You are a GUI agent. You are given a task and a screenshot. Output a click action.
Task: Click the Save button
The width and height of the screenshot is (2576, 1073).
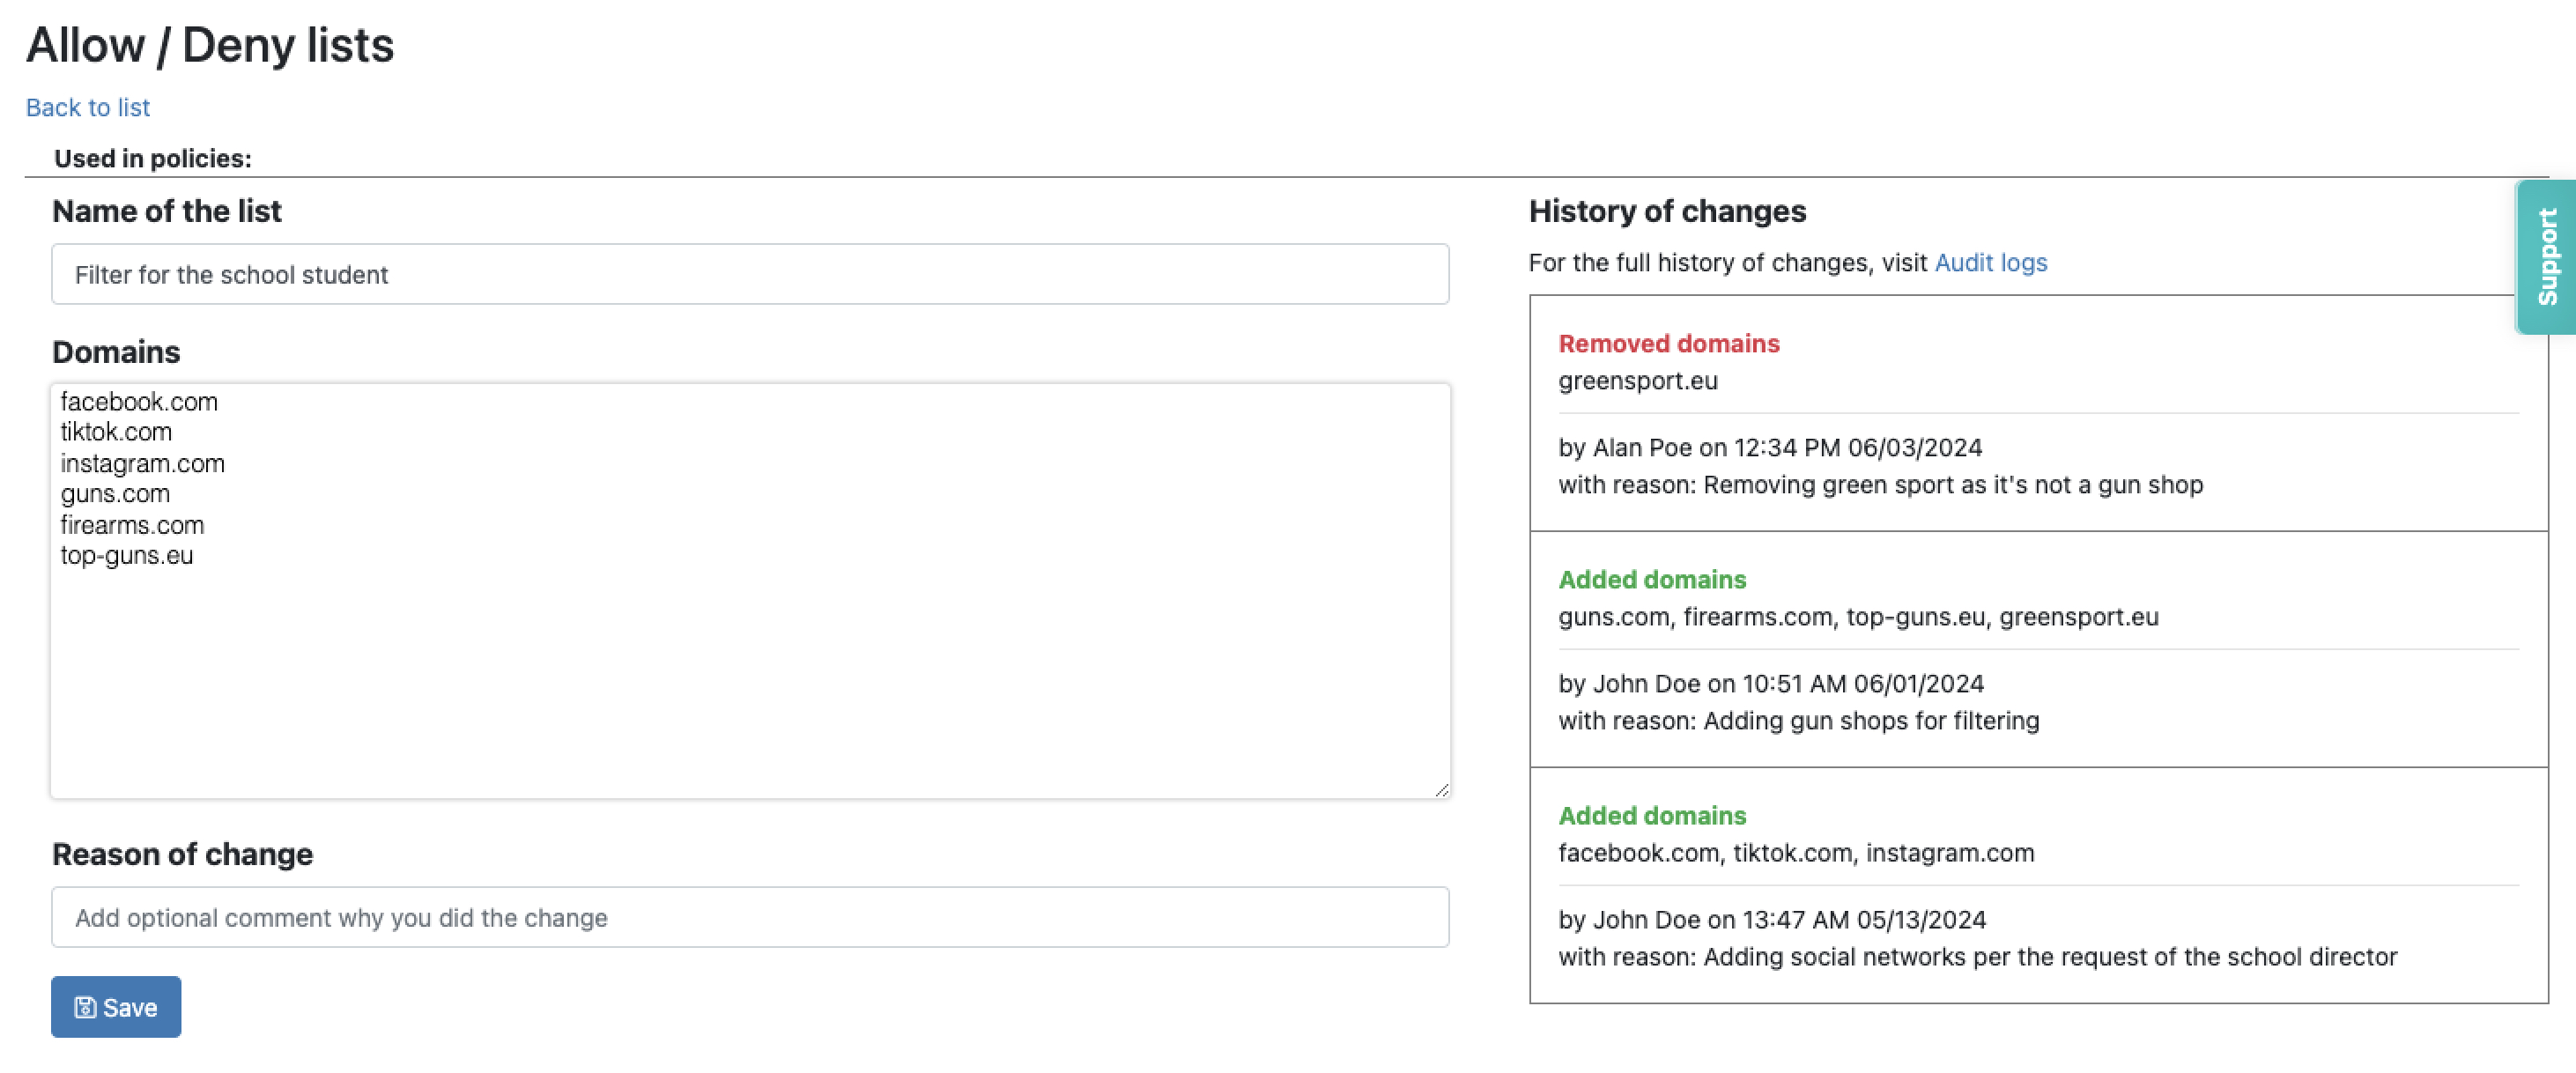[x=116, y=1006]
